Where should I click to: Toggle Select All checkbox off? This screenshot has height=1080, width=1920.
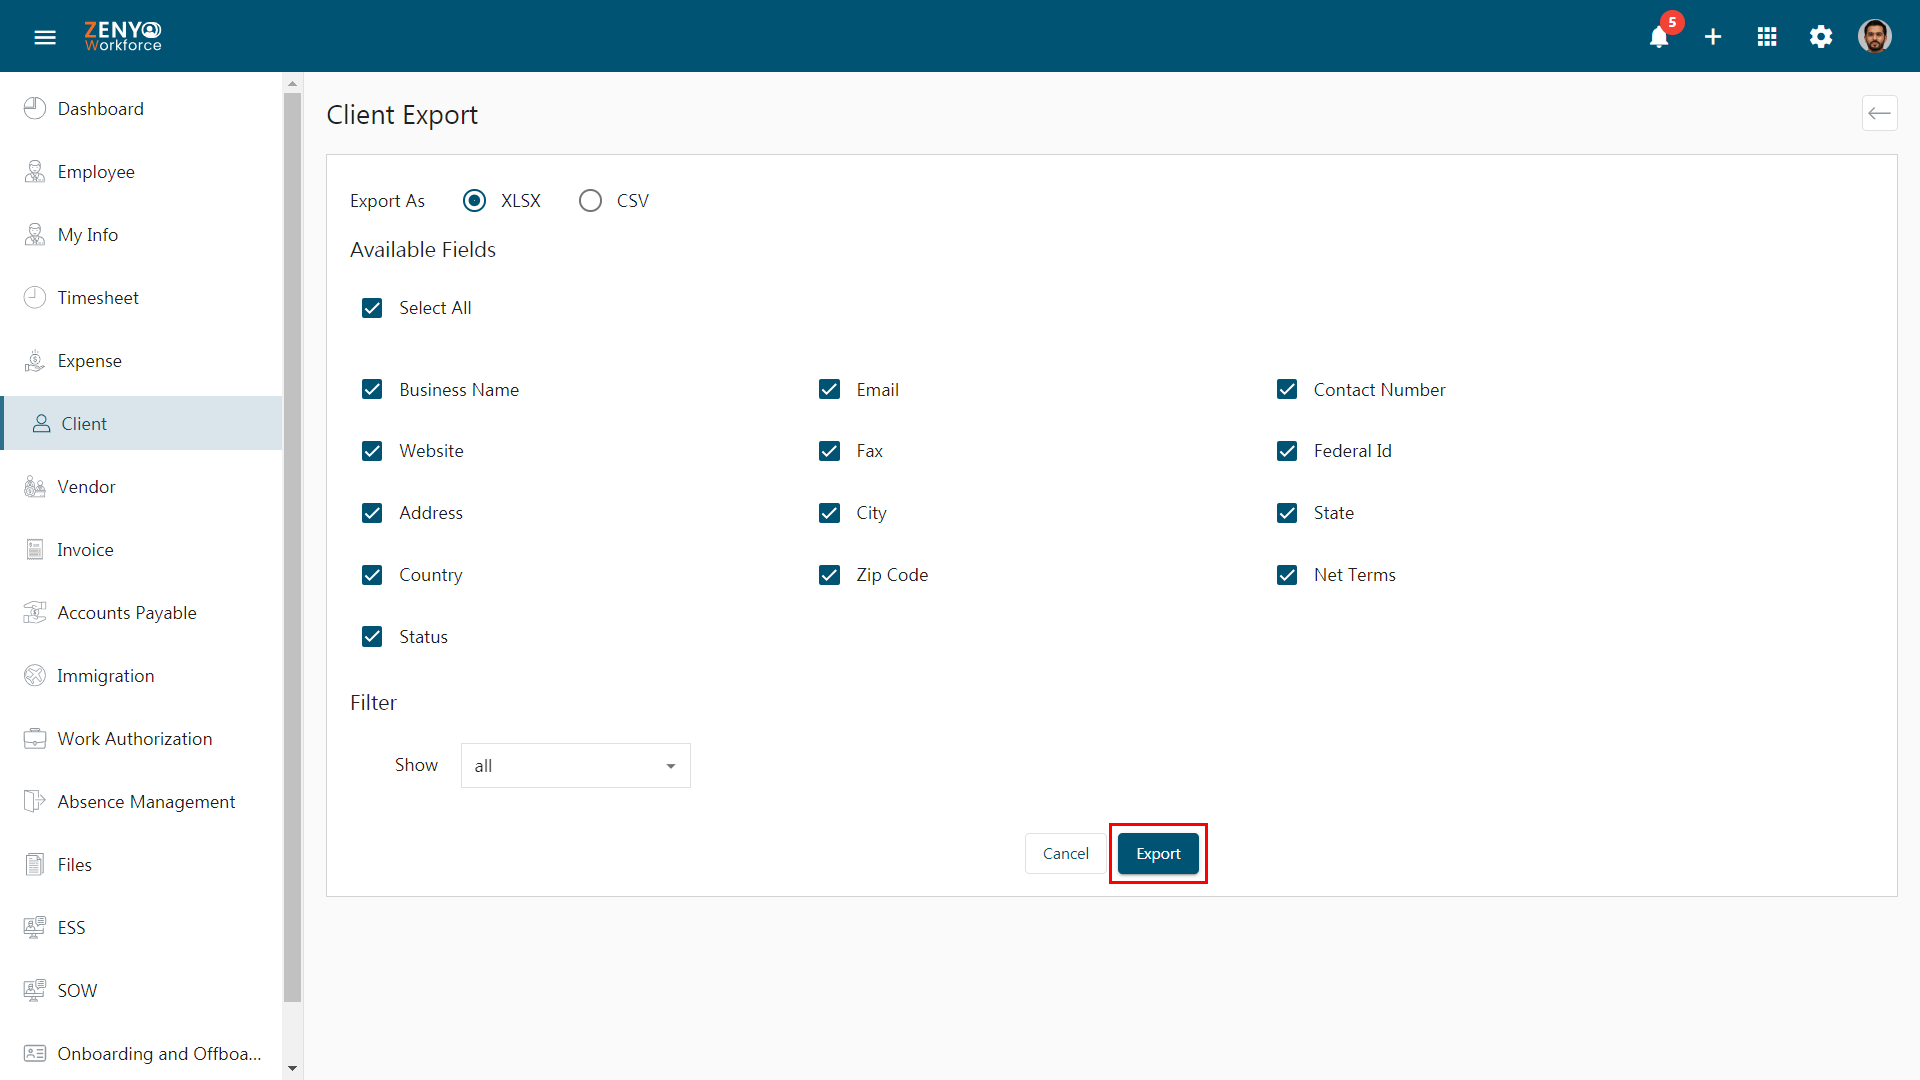pyautogui.click(x=373, y=307)
